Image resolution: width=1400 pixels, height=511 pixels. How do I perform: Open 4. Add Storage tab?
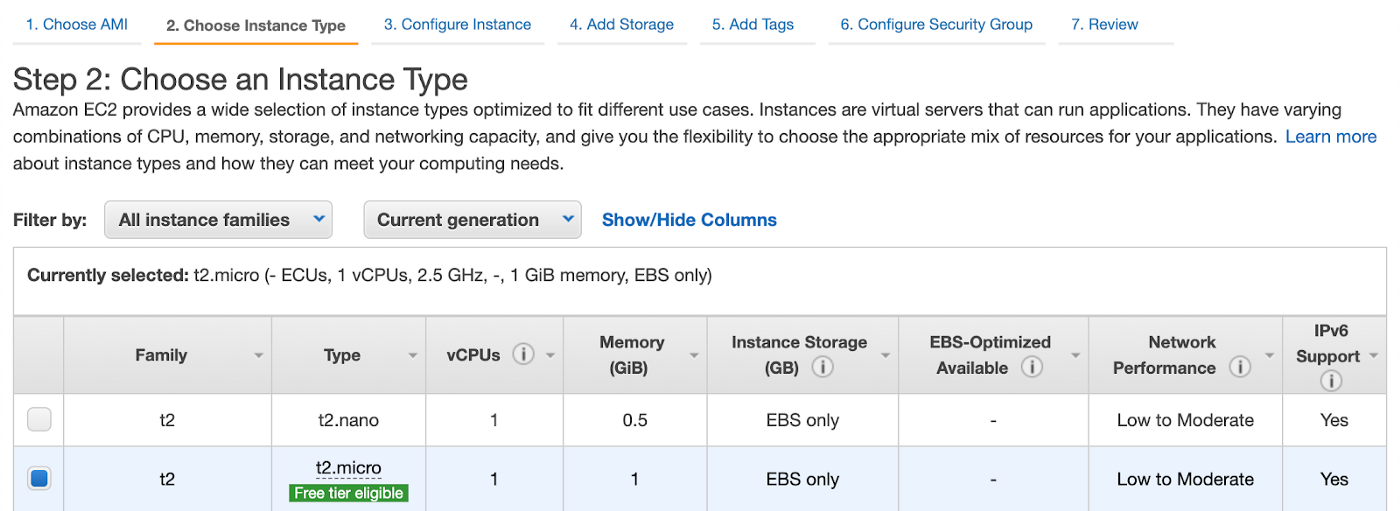(622, 24)
